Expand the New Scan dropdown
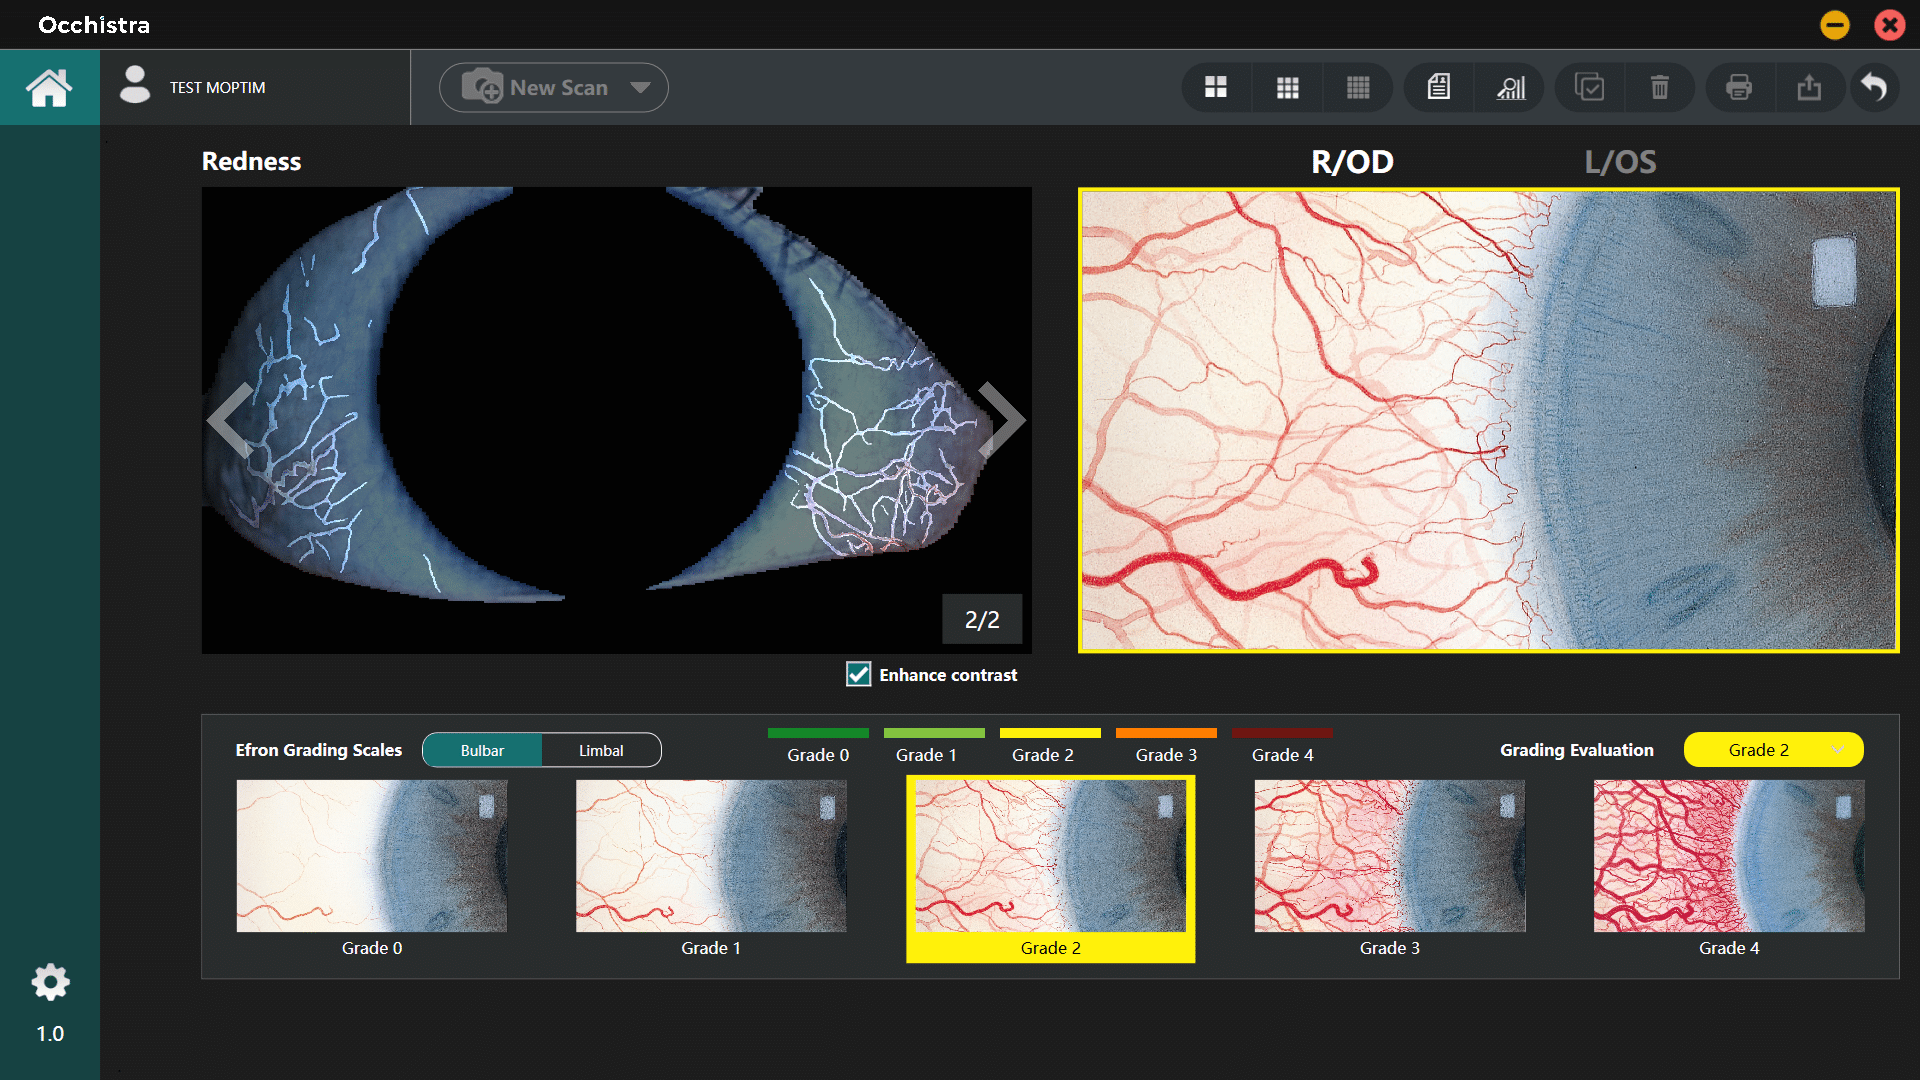The height and width of the screenshot is (1080, 1920). coord(640,88)
